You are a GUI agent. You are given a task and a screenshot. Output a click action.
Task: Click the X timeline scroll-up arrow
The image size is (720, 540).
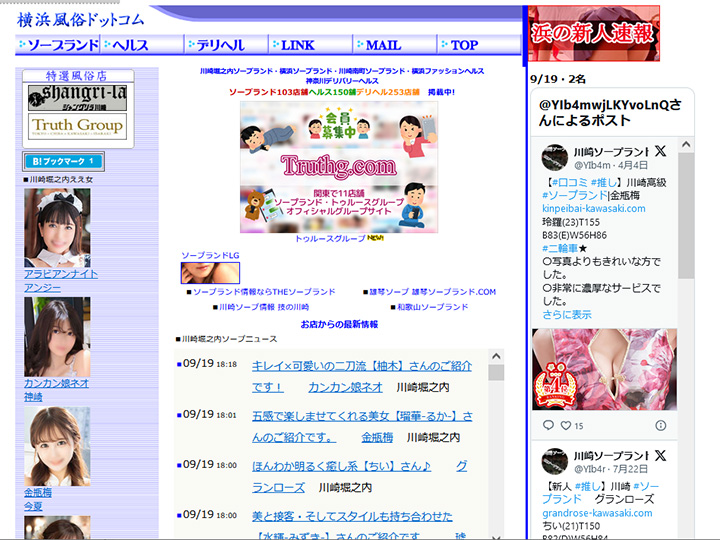686,145
